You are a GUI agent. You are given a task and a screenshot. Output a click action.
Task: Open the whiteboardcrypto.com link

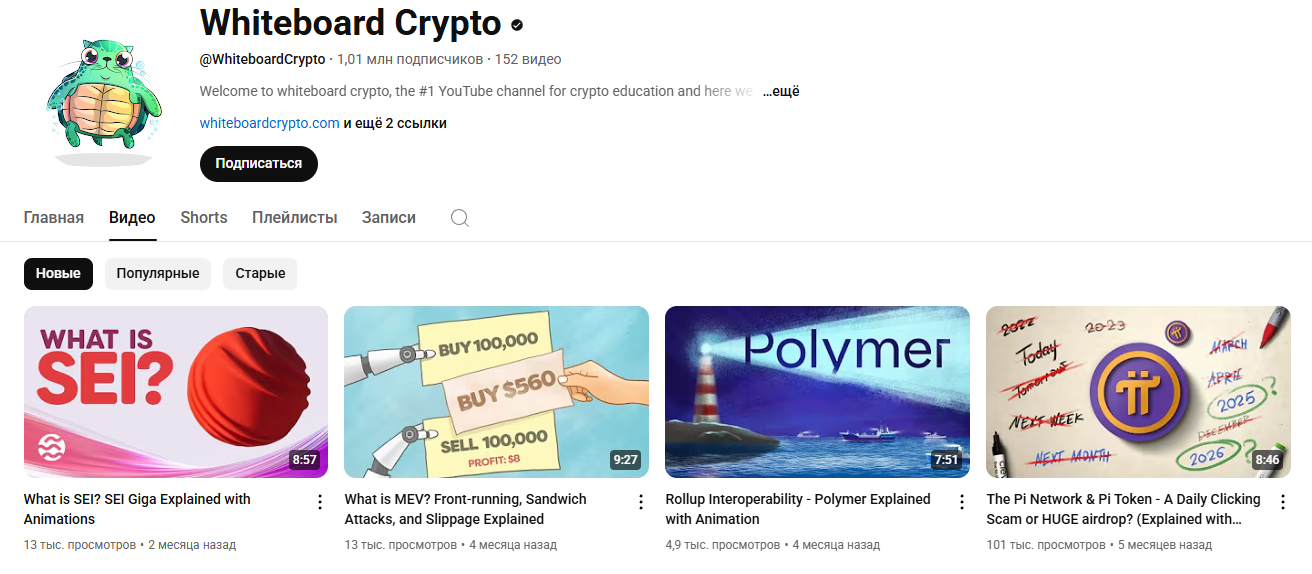(270, 123)
